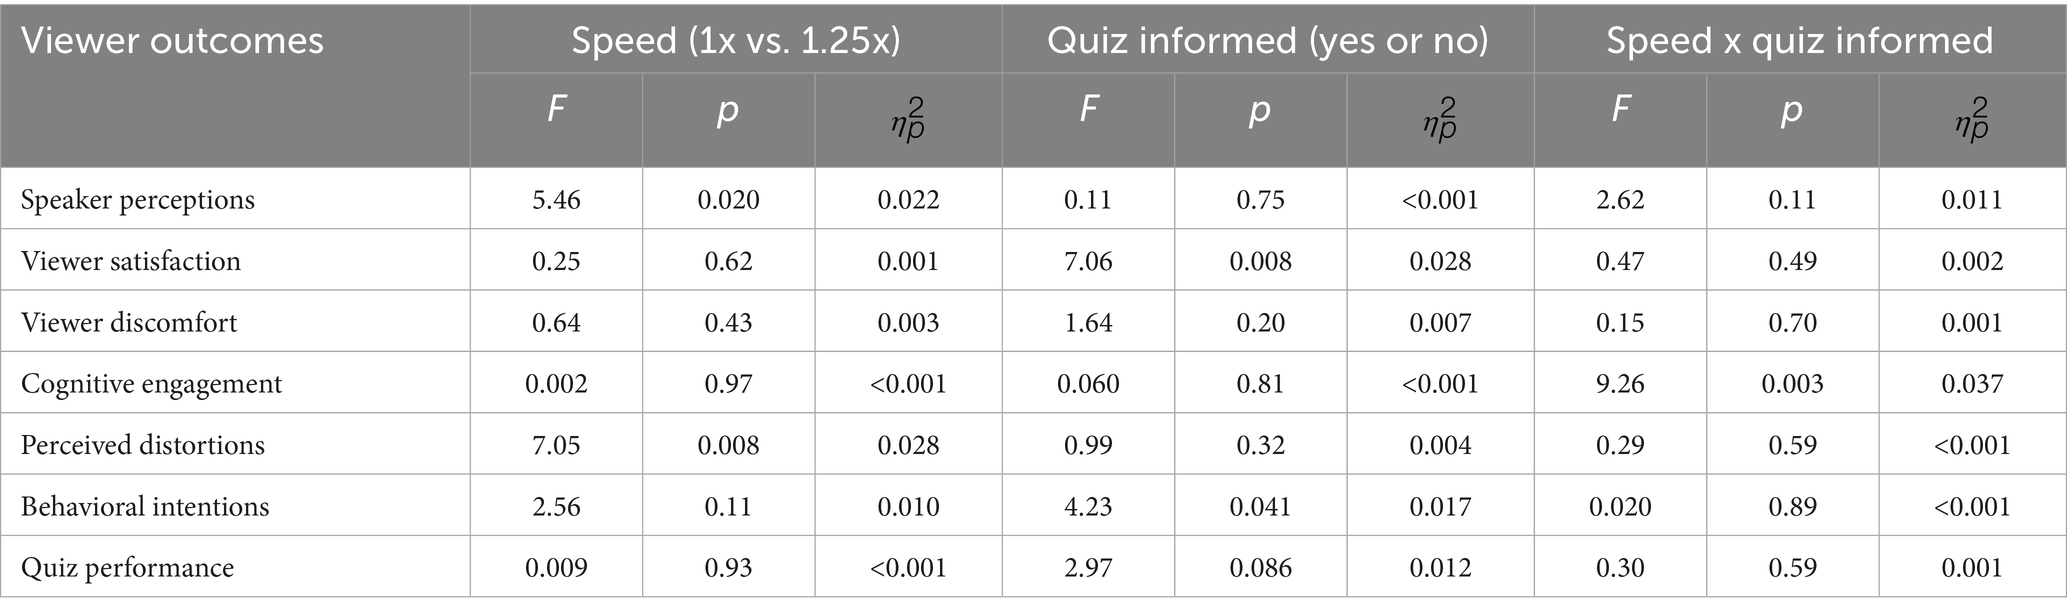
Task: Click the "Speaker perceptions" row label
Action: [x=138, y=199]
